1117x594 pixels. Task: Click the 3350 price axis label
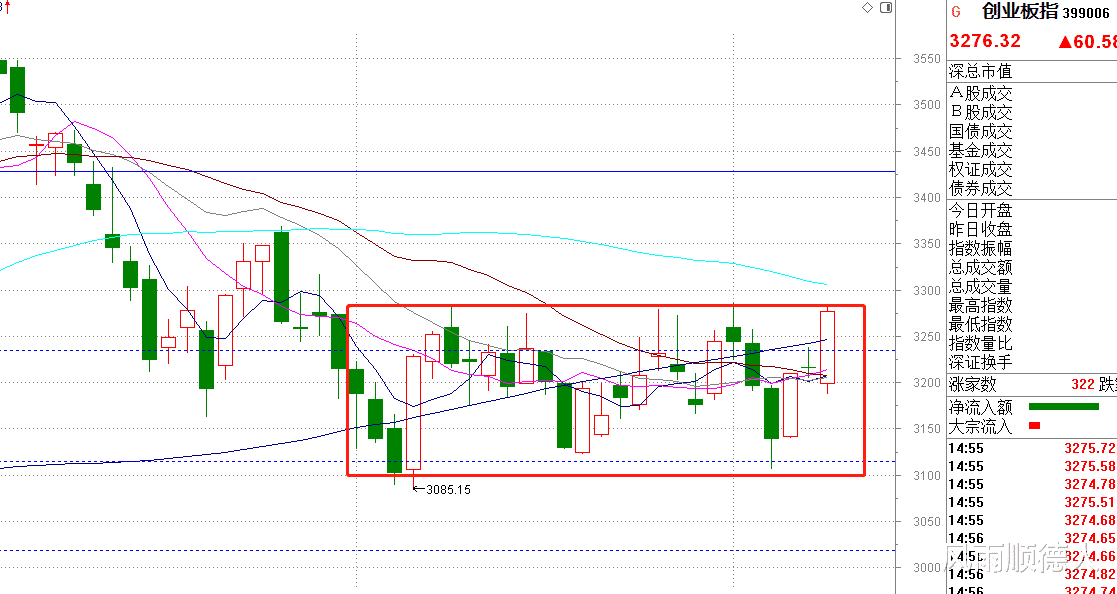[926, 244]
